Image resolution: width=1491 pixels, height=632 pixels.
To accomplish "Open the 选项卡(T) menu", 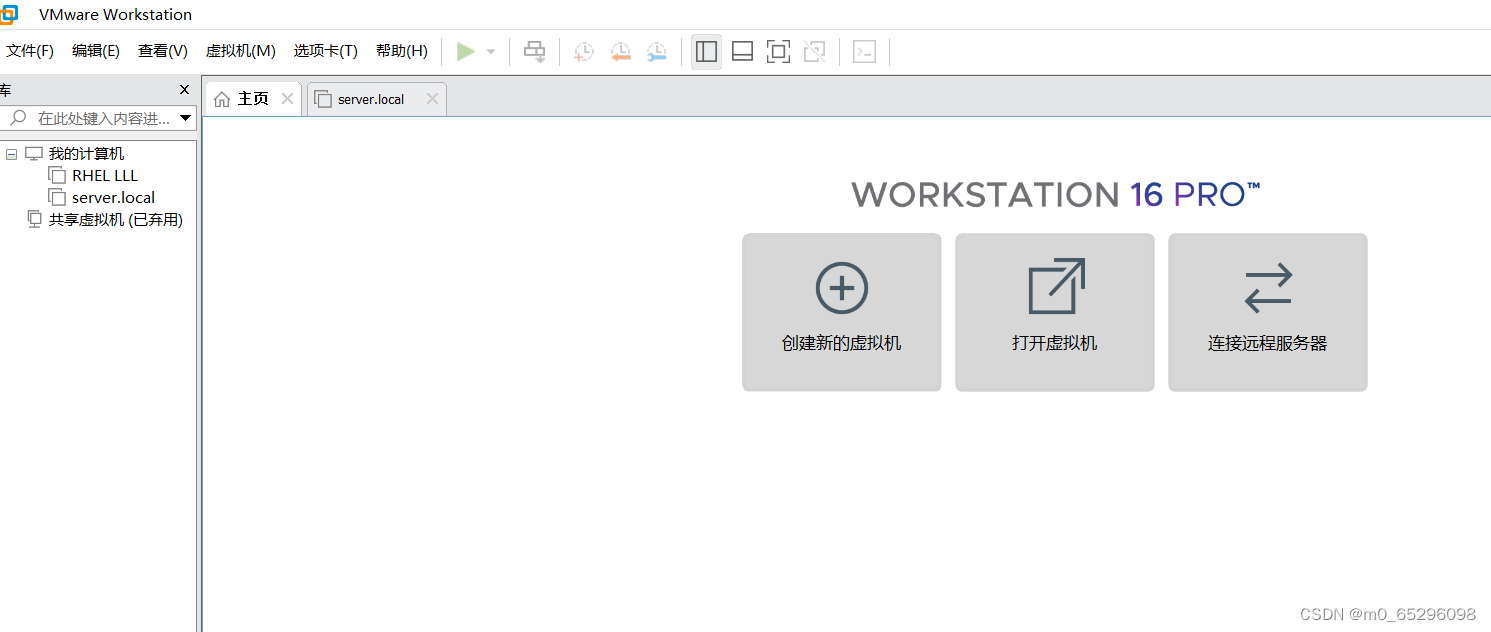I will pos(325,51).
